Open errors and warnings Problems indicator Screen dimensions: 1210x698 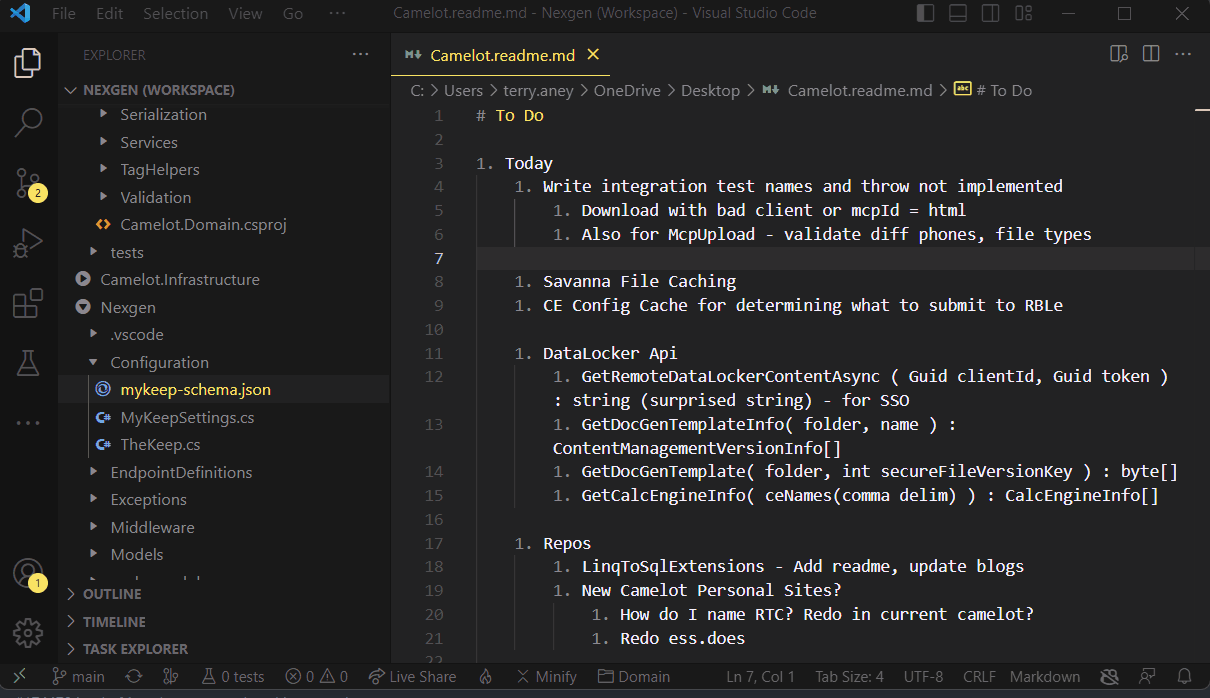point(316,677)
